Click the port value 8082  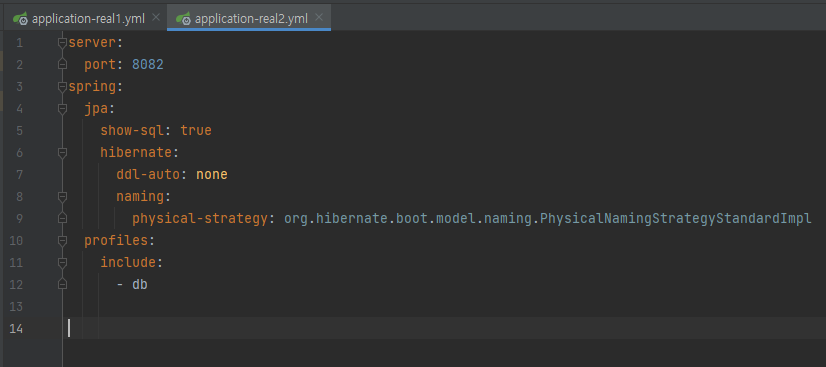[x=148, y=65]
